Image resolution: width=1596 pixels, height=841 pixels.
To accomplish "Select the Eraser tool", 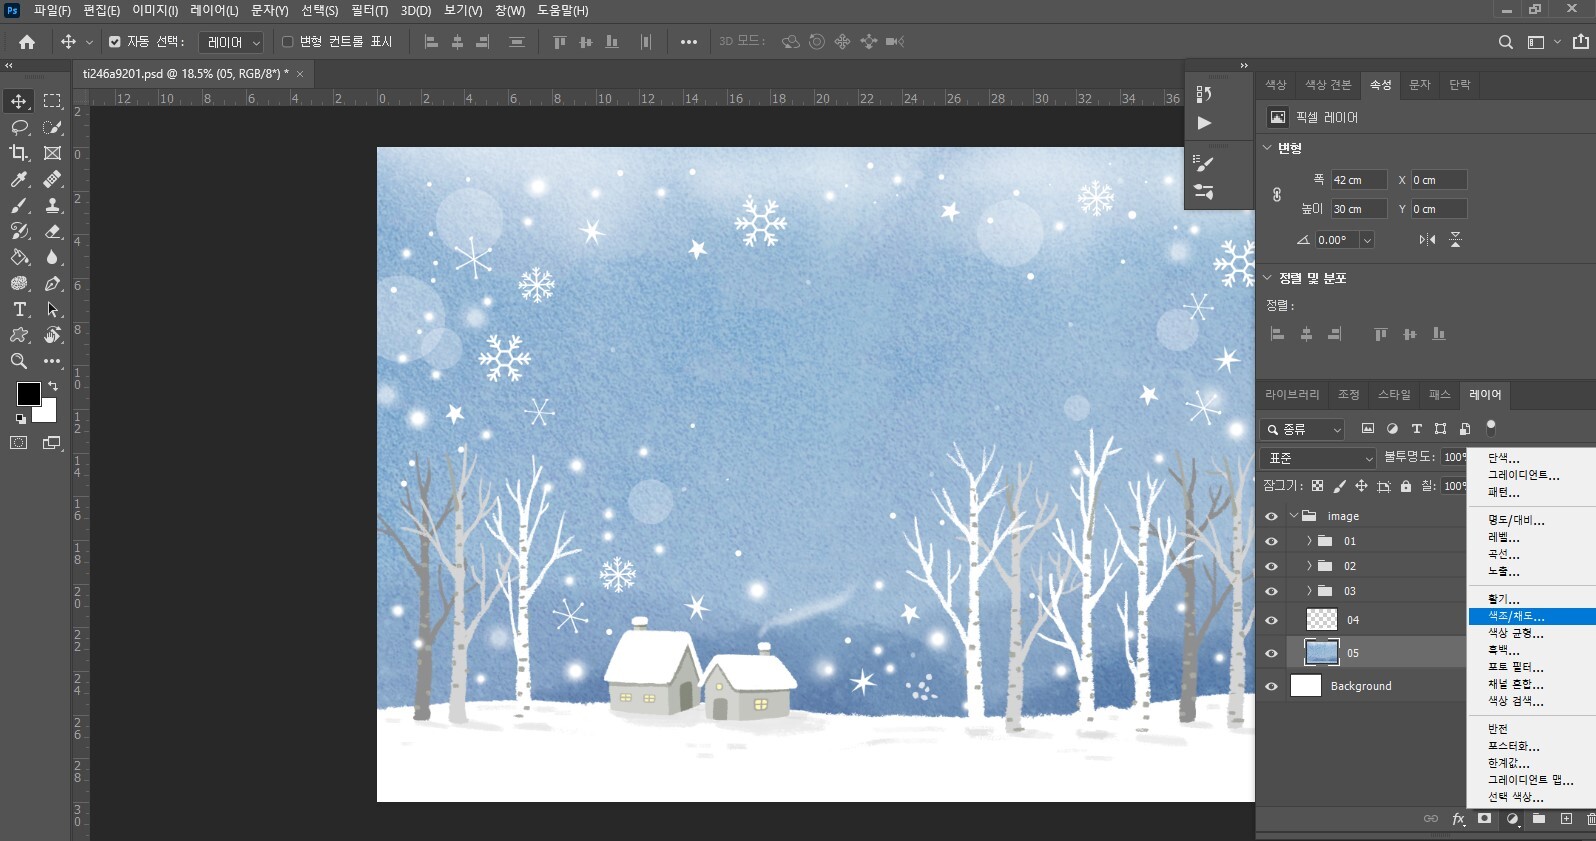I will [x=53, y=231].
